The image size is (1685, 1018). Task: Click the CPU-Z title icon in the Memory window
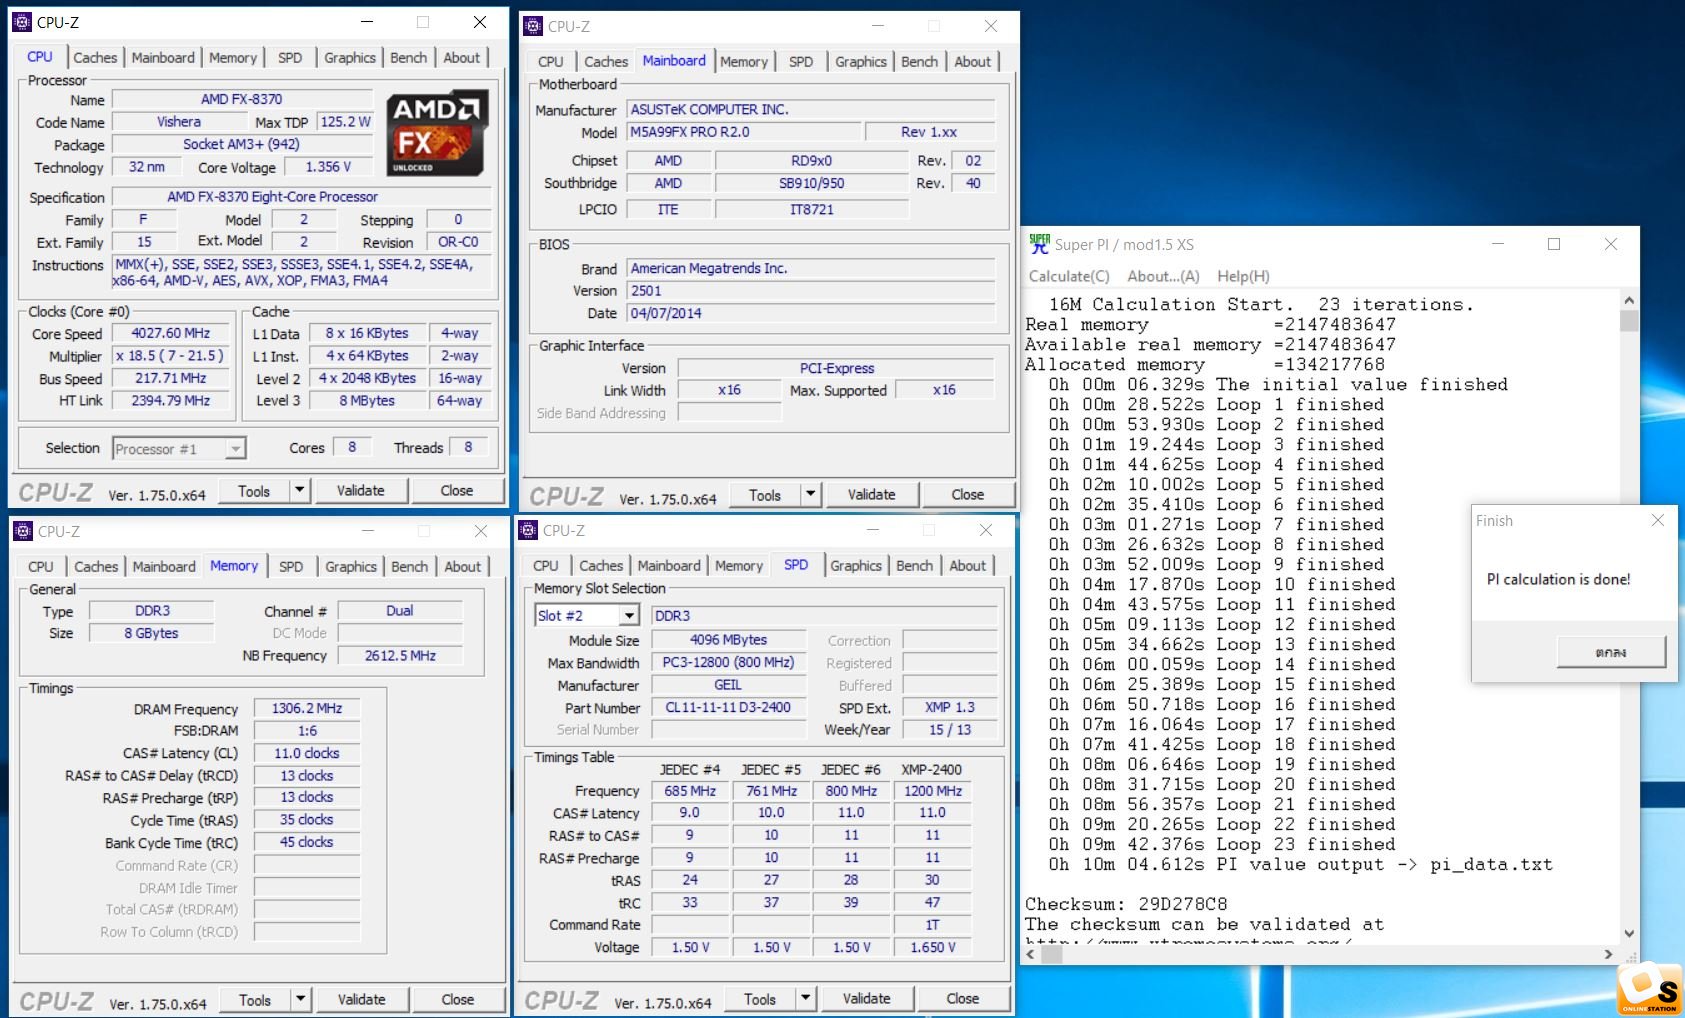(23, 531)
